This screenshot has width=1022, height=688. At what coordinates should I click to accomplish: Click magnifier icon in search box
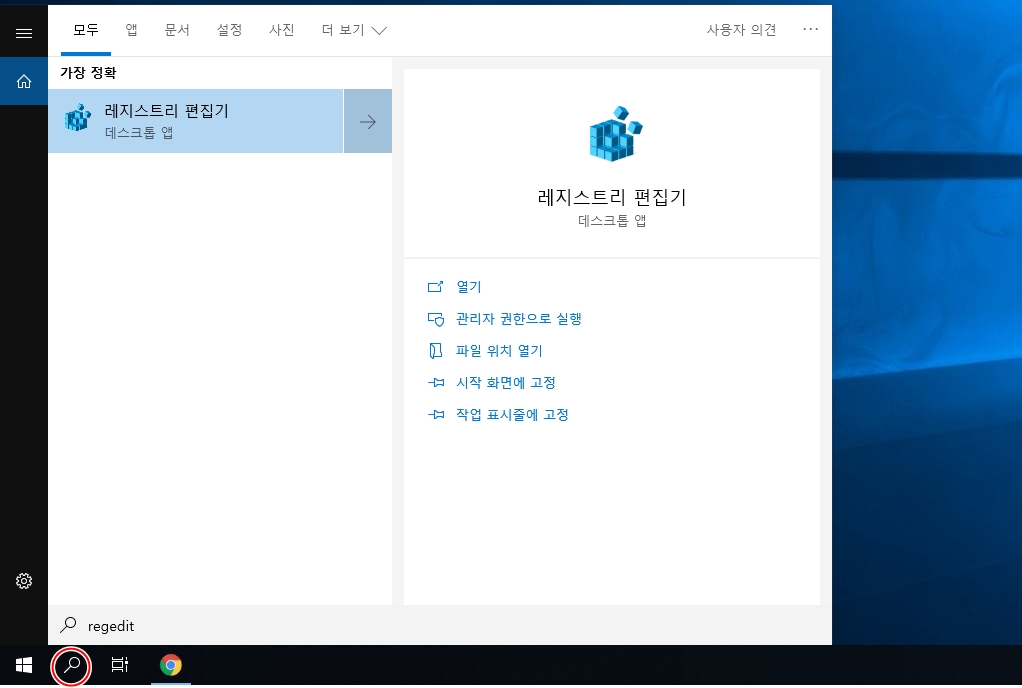point(68,625)
